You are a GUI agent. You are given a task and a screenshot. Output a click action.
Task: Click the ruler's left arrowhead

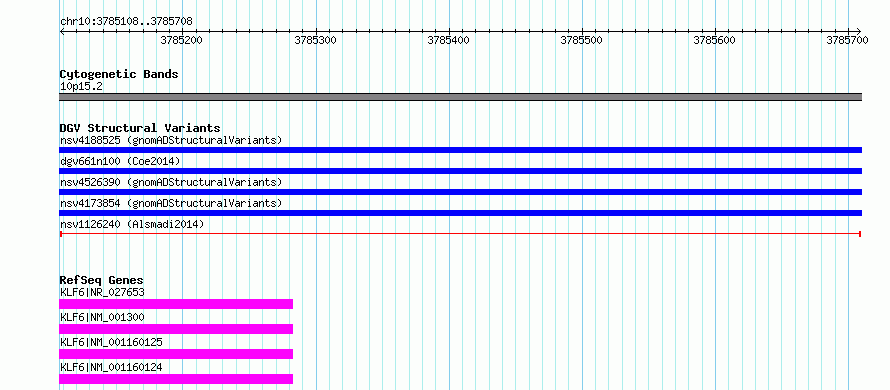point(62,31)
